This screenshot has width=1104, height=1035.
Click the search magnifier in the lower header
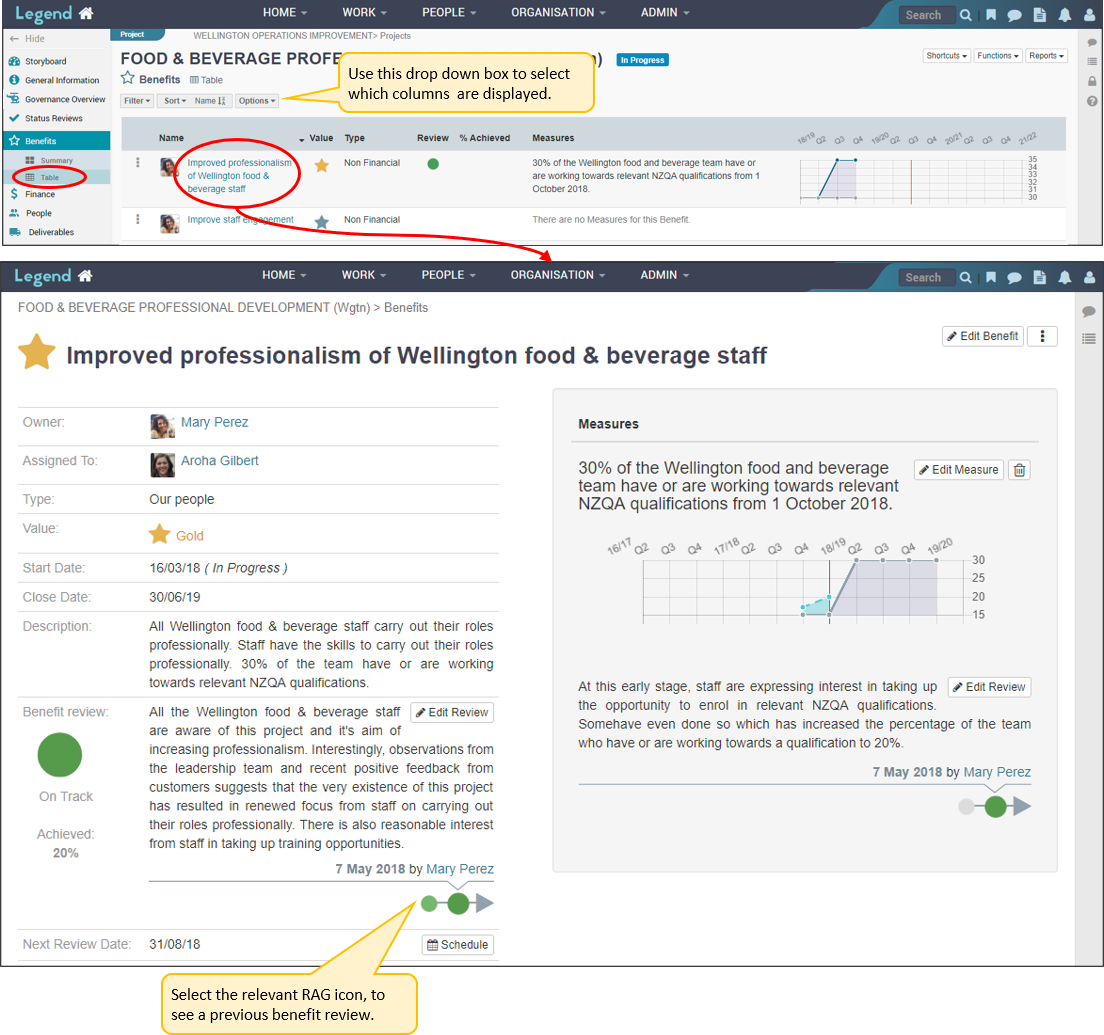[966, 277]
